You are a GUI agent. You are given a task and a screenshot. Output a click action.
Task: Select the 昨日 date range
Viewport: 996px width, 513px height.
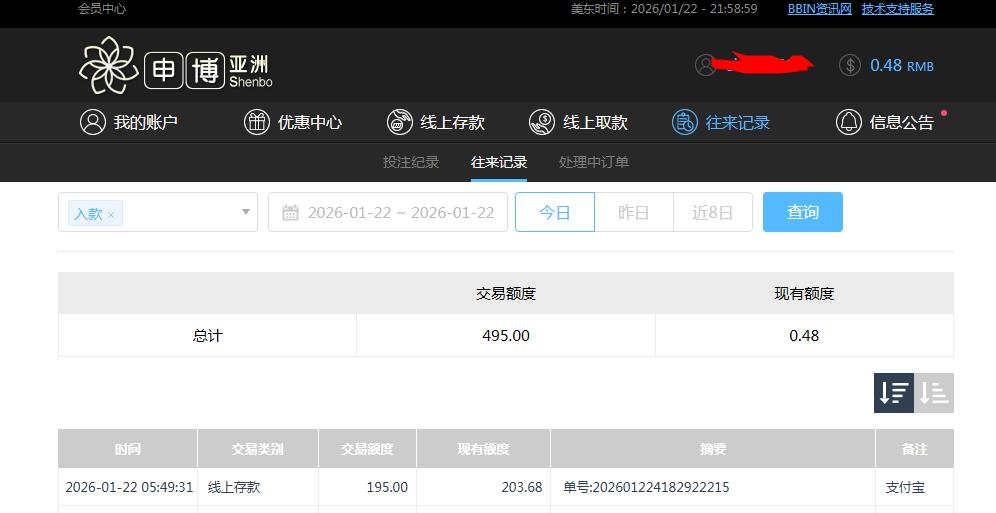(634, 212)
